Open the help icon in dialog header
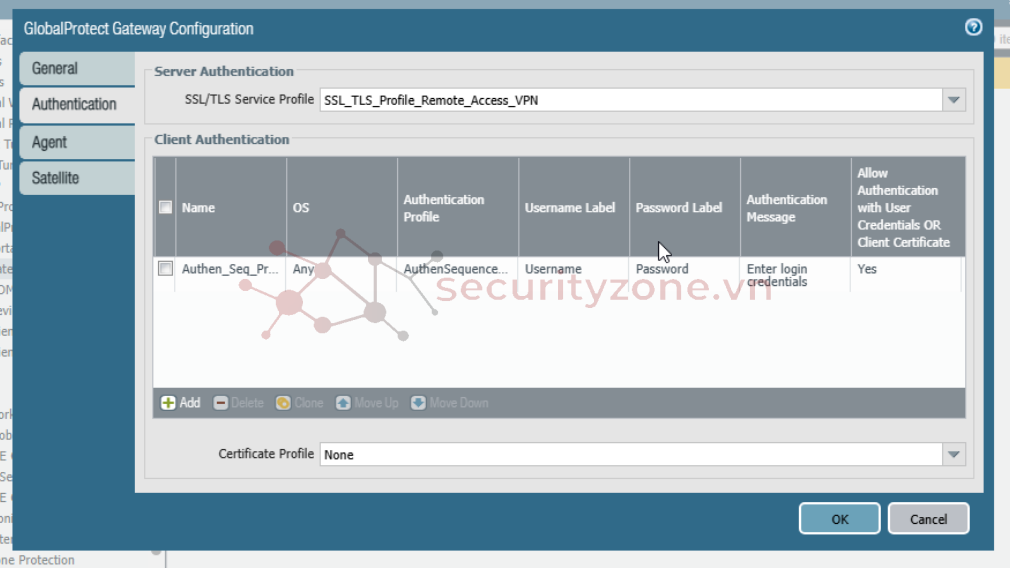This screenshot has width=1010, height=568. coord(972,28)
